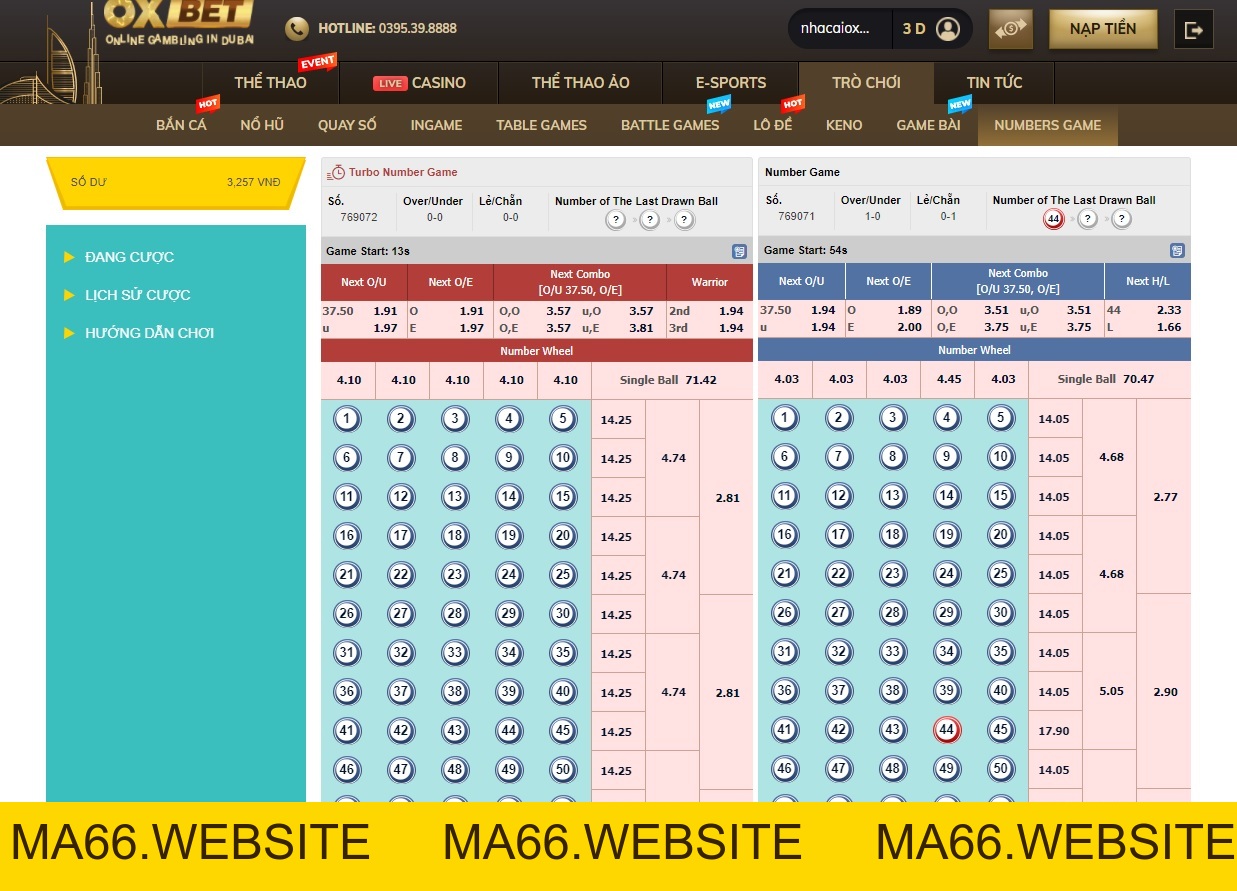Open TIN TỨC menu
This screenshot has height=891, width=1237.
pyautogui.click(x=994, y=83)
